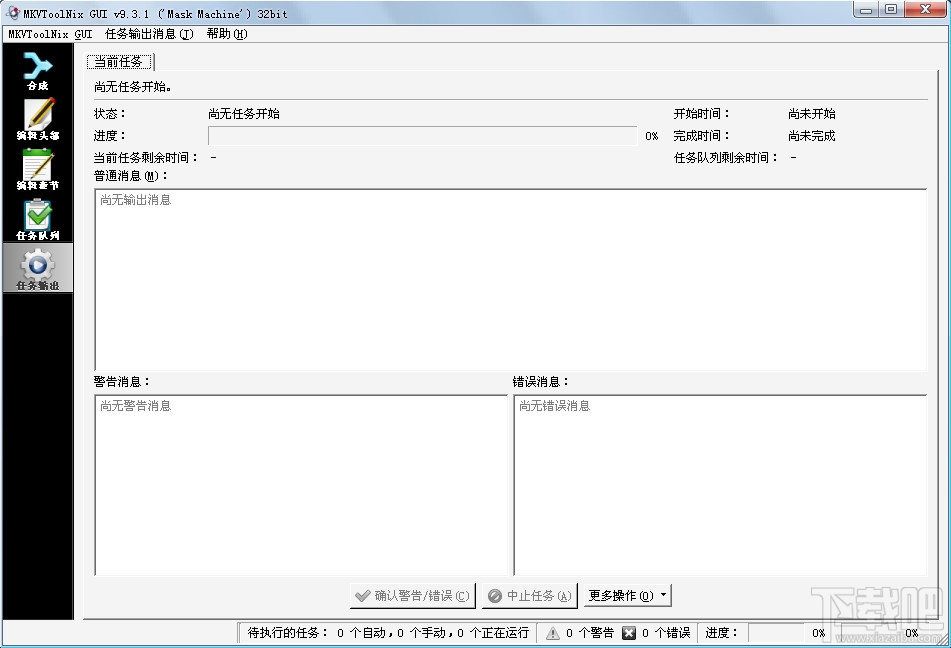Switch to the 当前任务 tab
Image resolution: width=951 pixels, height=648 pixels.
[119, 60]
